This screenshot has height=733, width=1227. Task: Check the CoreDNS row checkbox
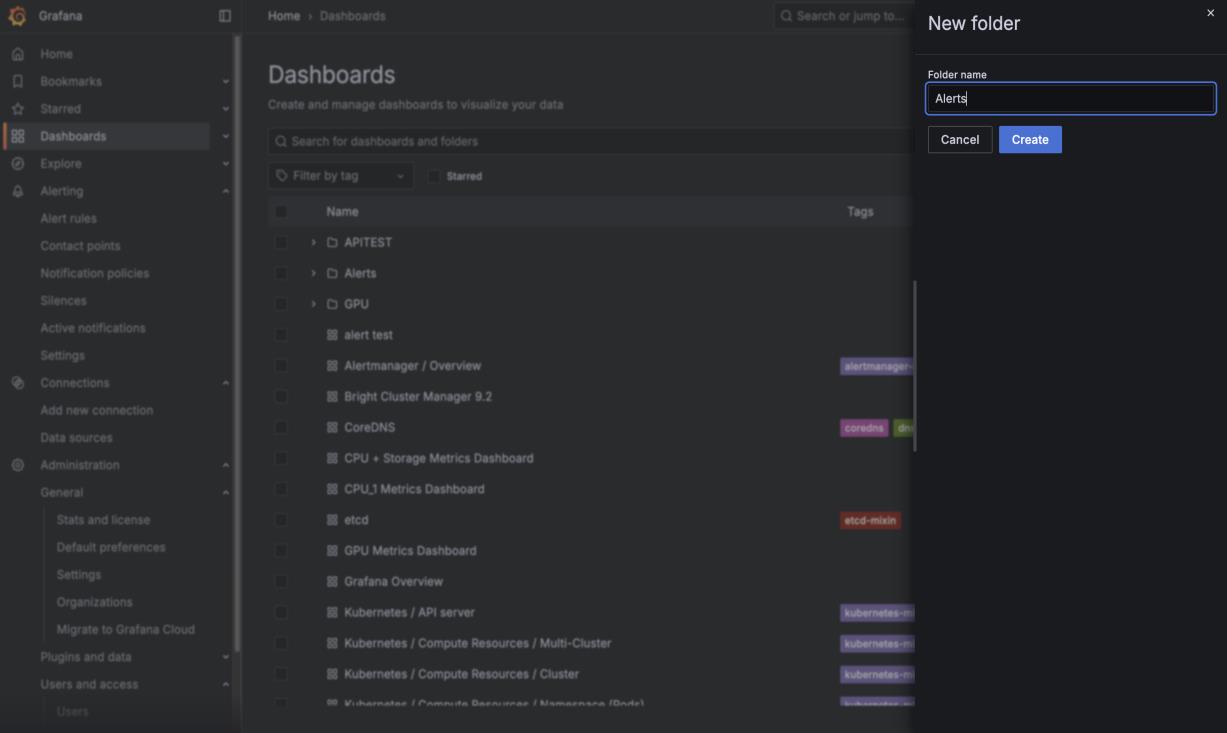coord(281,427)
